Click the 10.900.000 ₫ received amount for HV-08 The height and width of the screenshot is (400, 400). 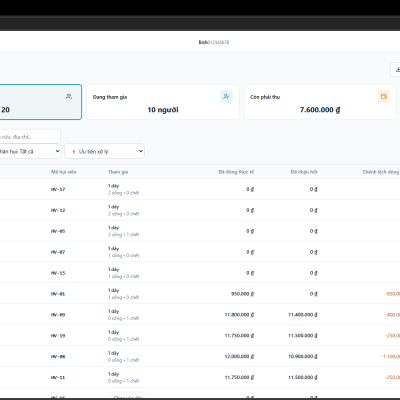(303, 357)
